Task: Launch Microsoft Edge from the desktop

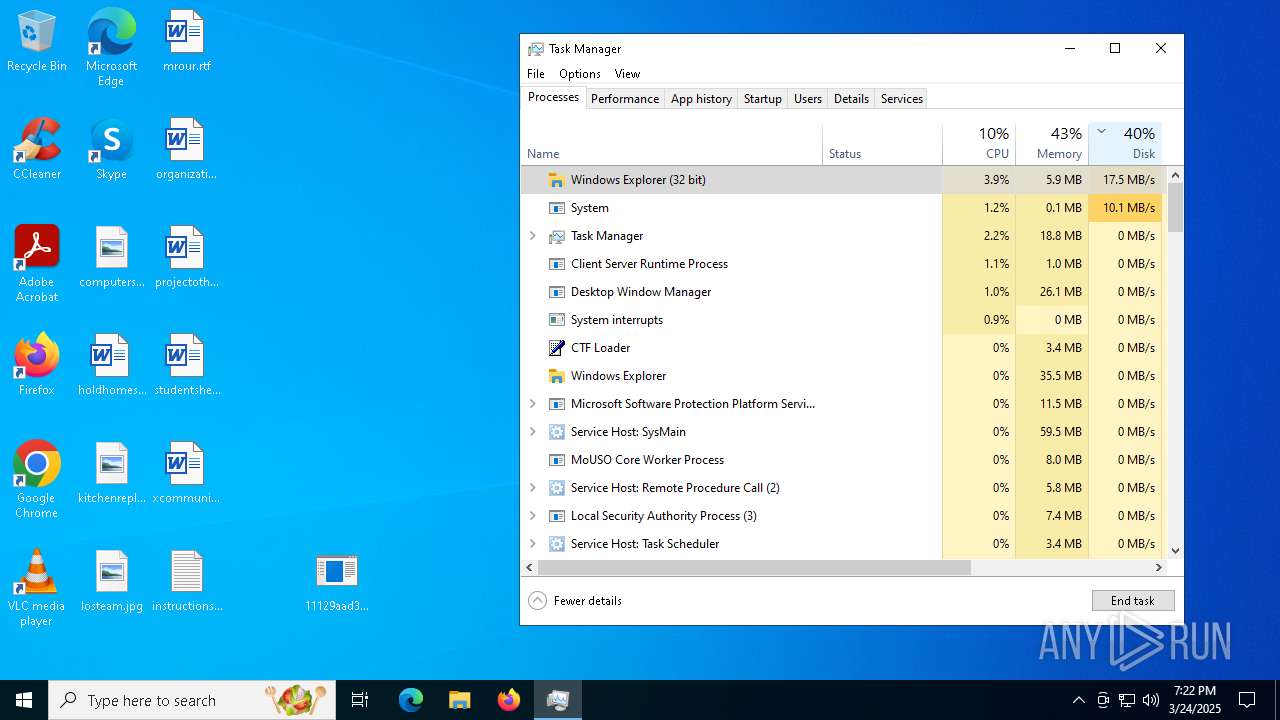Action: click(111, 48)
